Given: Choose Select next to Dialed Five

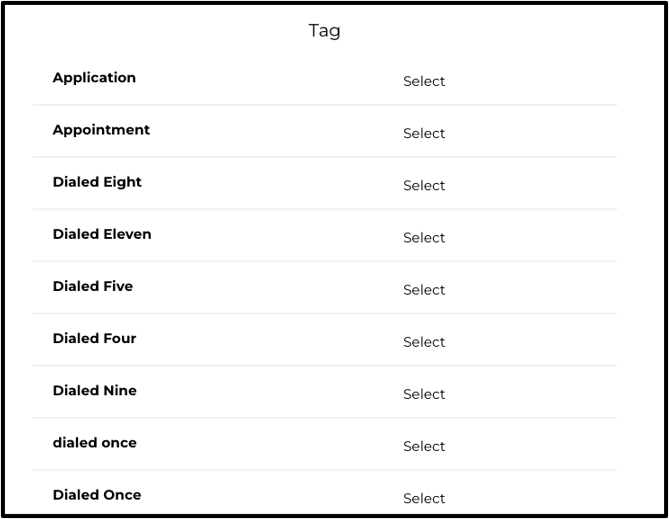Looking at the screenshot, I should coord(424,289).
